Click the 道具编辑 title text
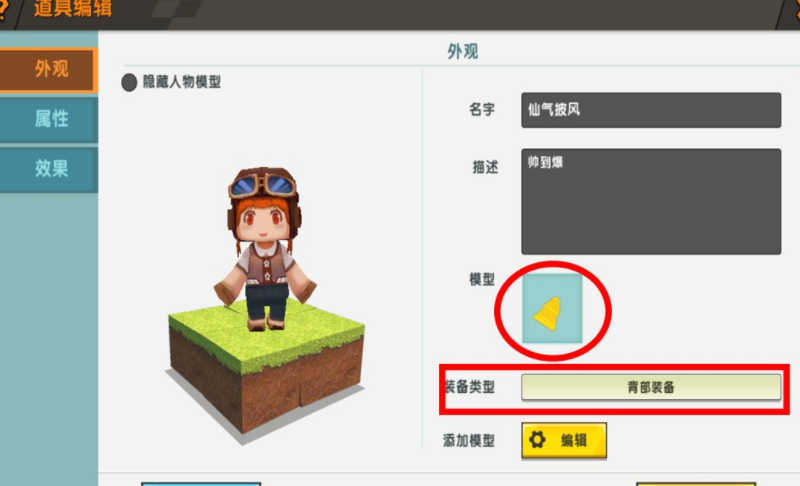The height and width of the screenshot is (486, 800). coord(73,9)
